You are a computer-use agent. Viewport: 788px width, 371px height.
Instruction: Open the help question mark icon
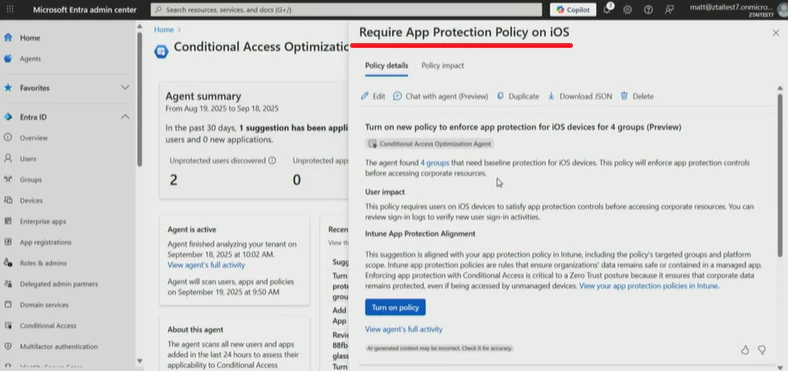click(648, 10)
